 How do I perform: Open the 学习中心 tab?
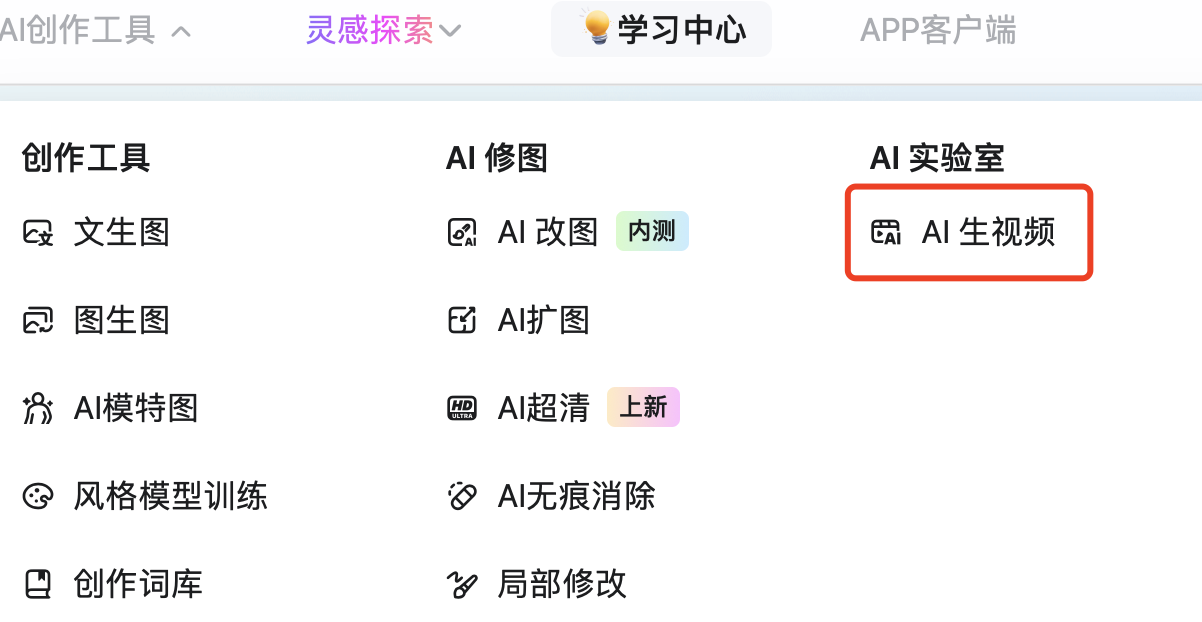coord(681,30)
